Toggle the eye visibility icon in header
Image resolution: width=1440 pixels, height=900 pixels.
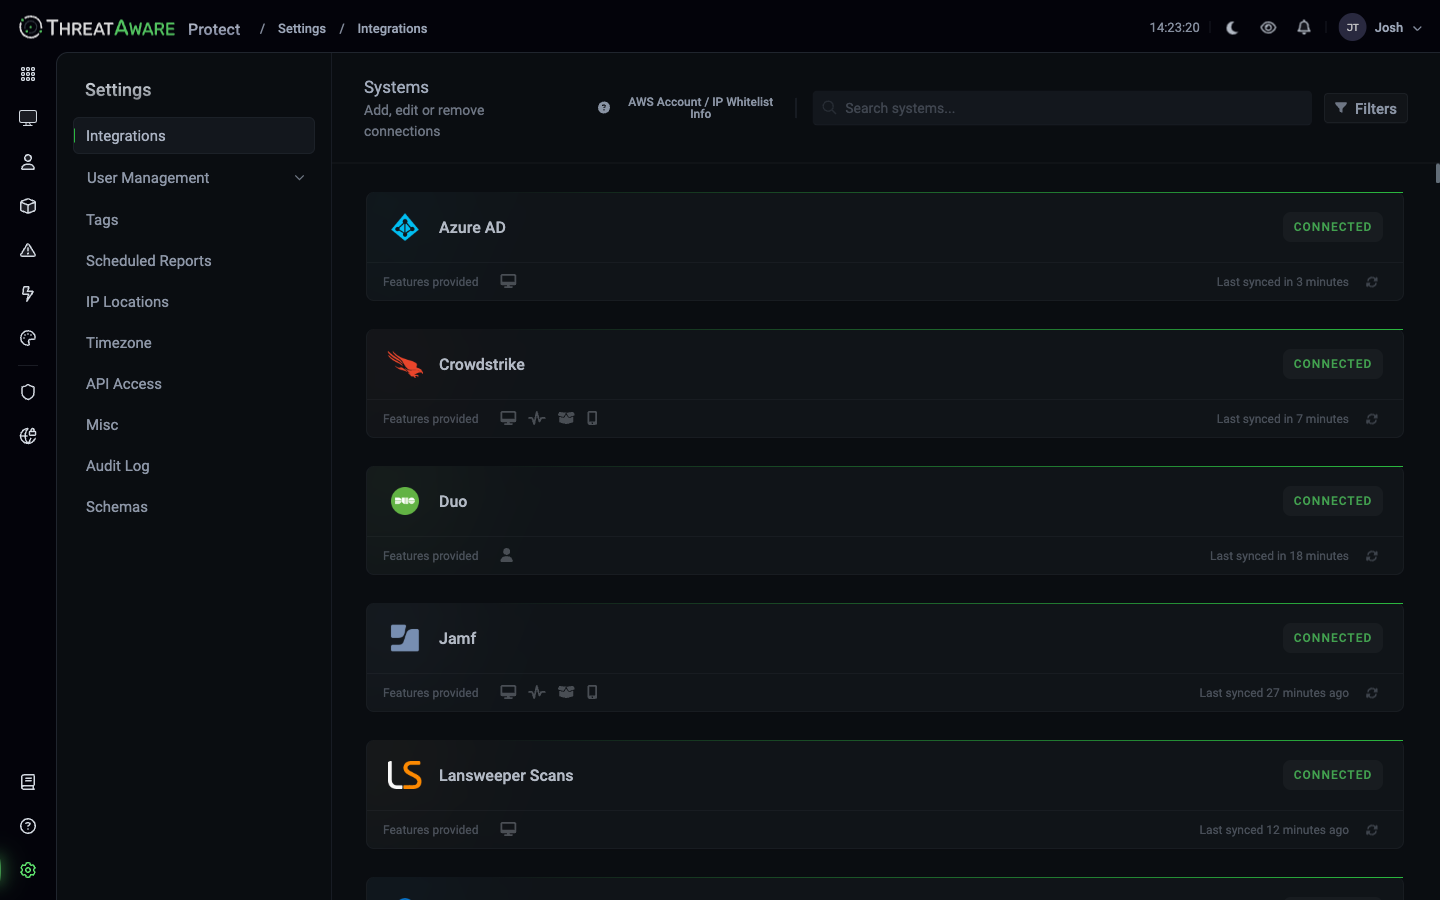(1268, 28)
